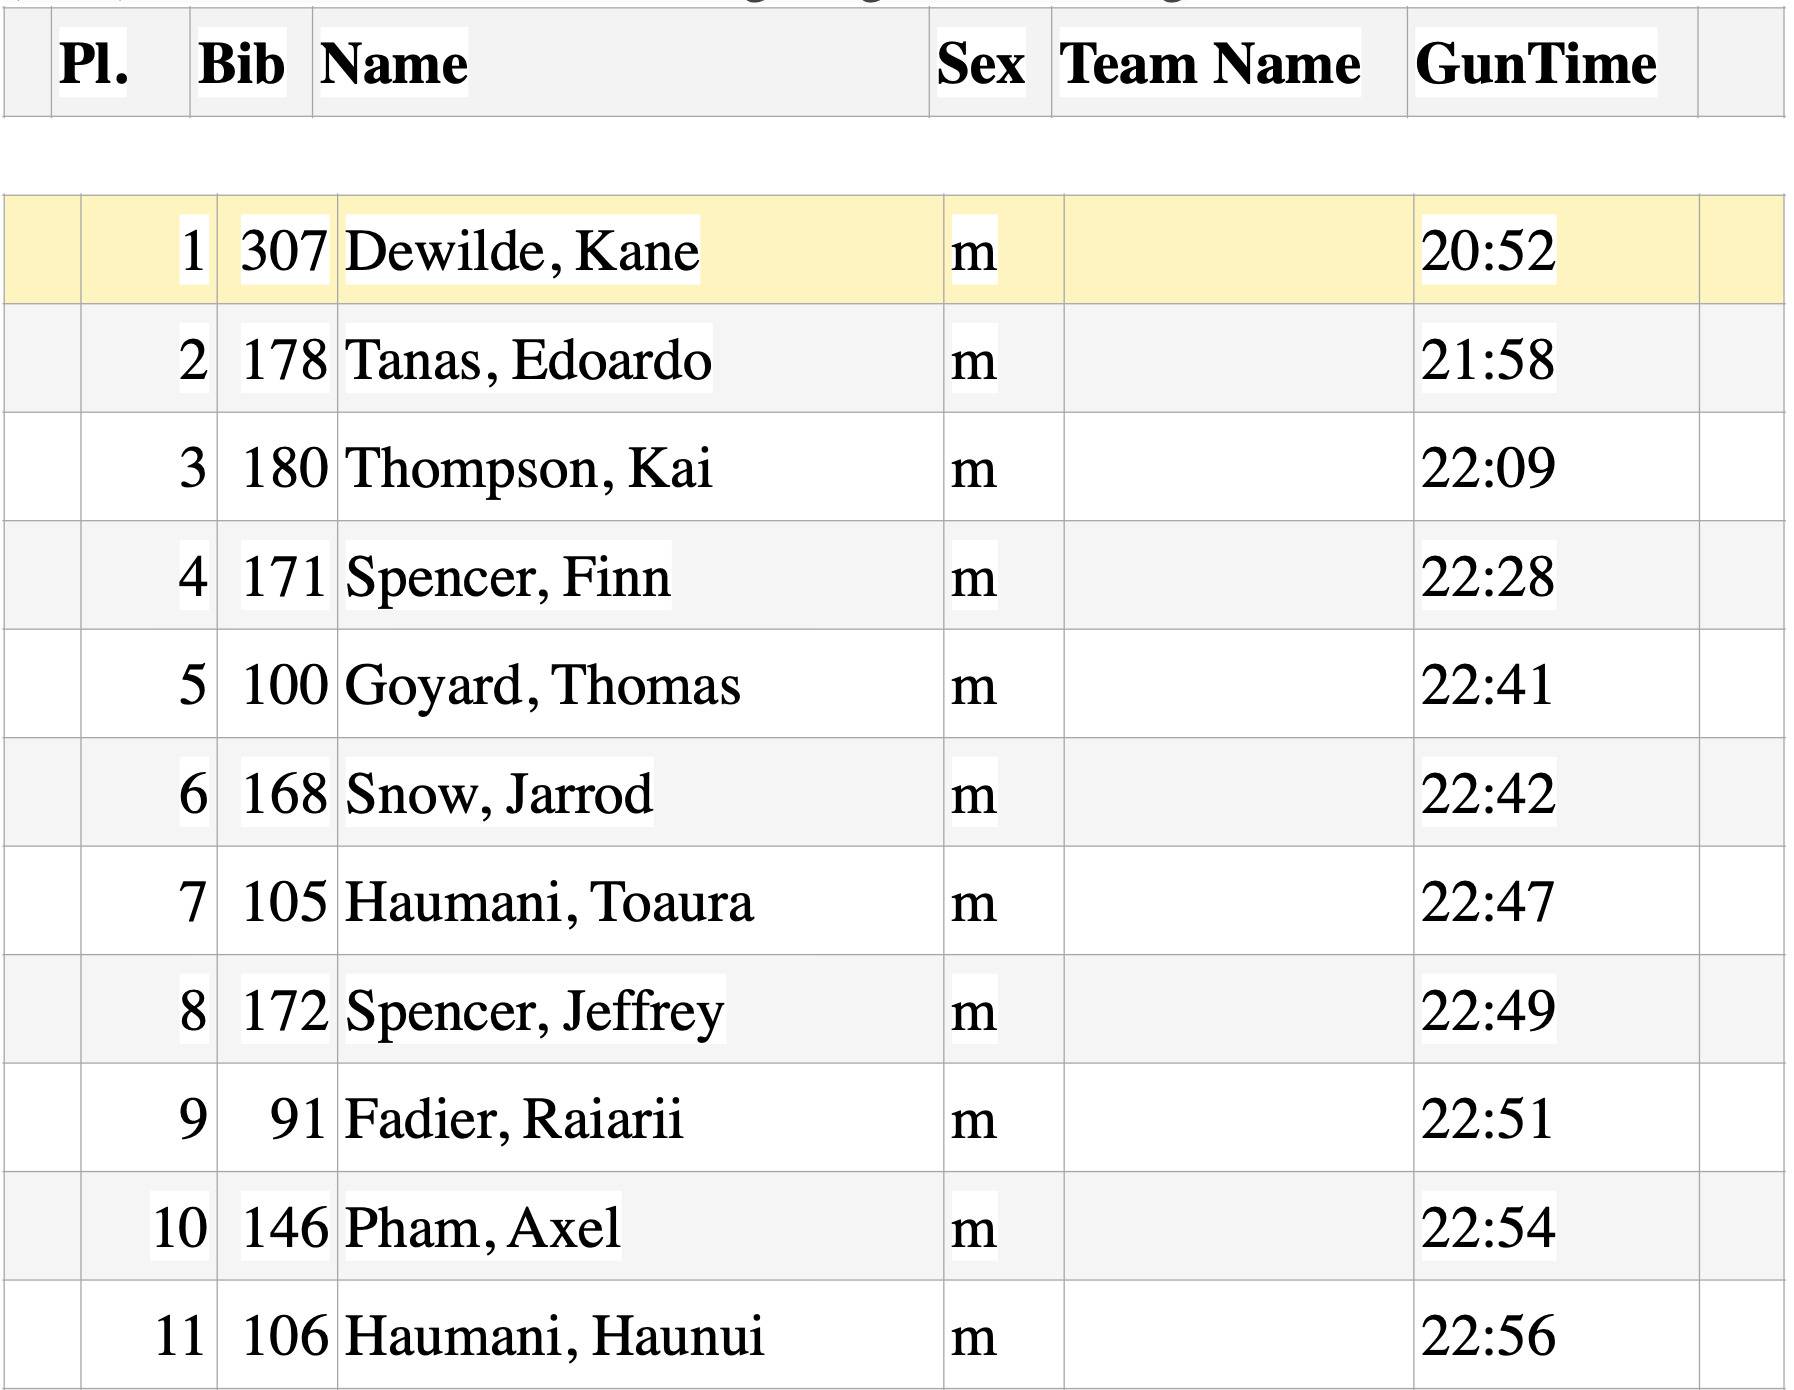Select Haumani, Toaura name cell
This screenshot has width=1794, height=1390.
549,901
